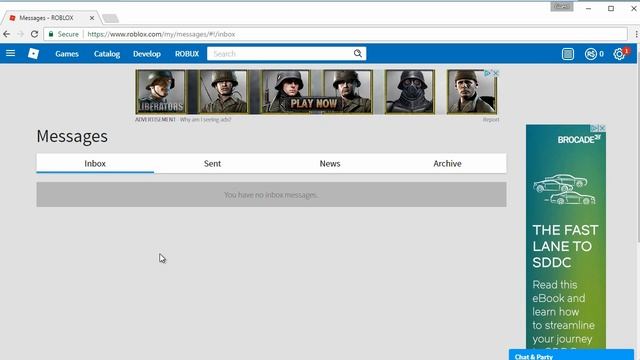Click AdChoices icon on Brocade ad
The image size is (640, 360).
[x=595, y=128]
